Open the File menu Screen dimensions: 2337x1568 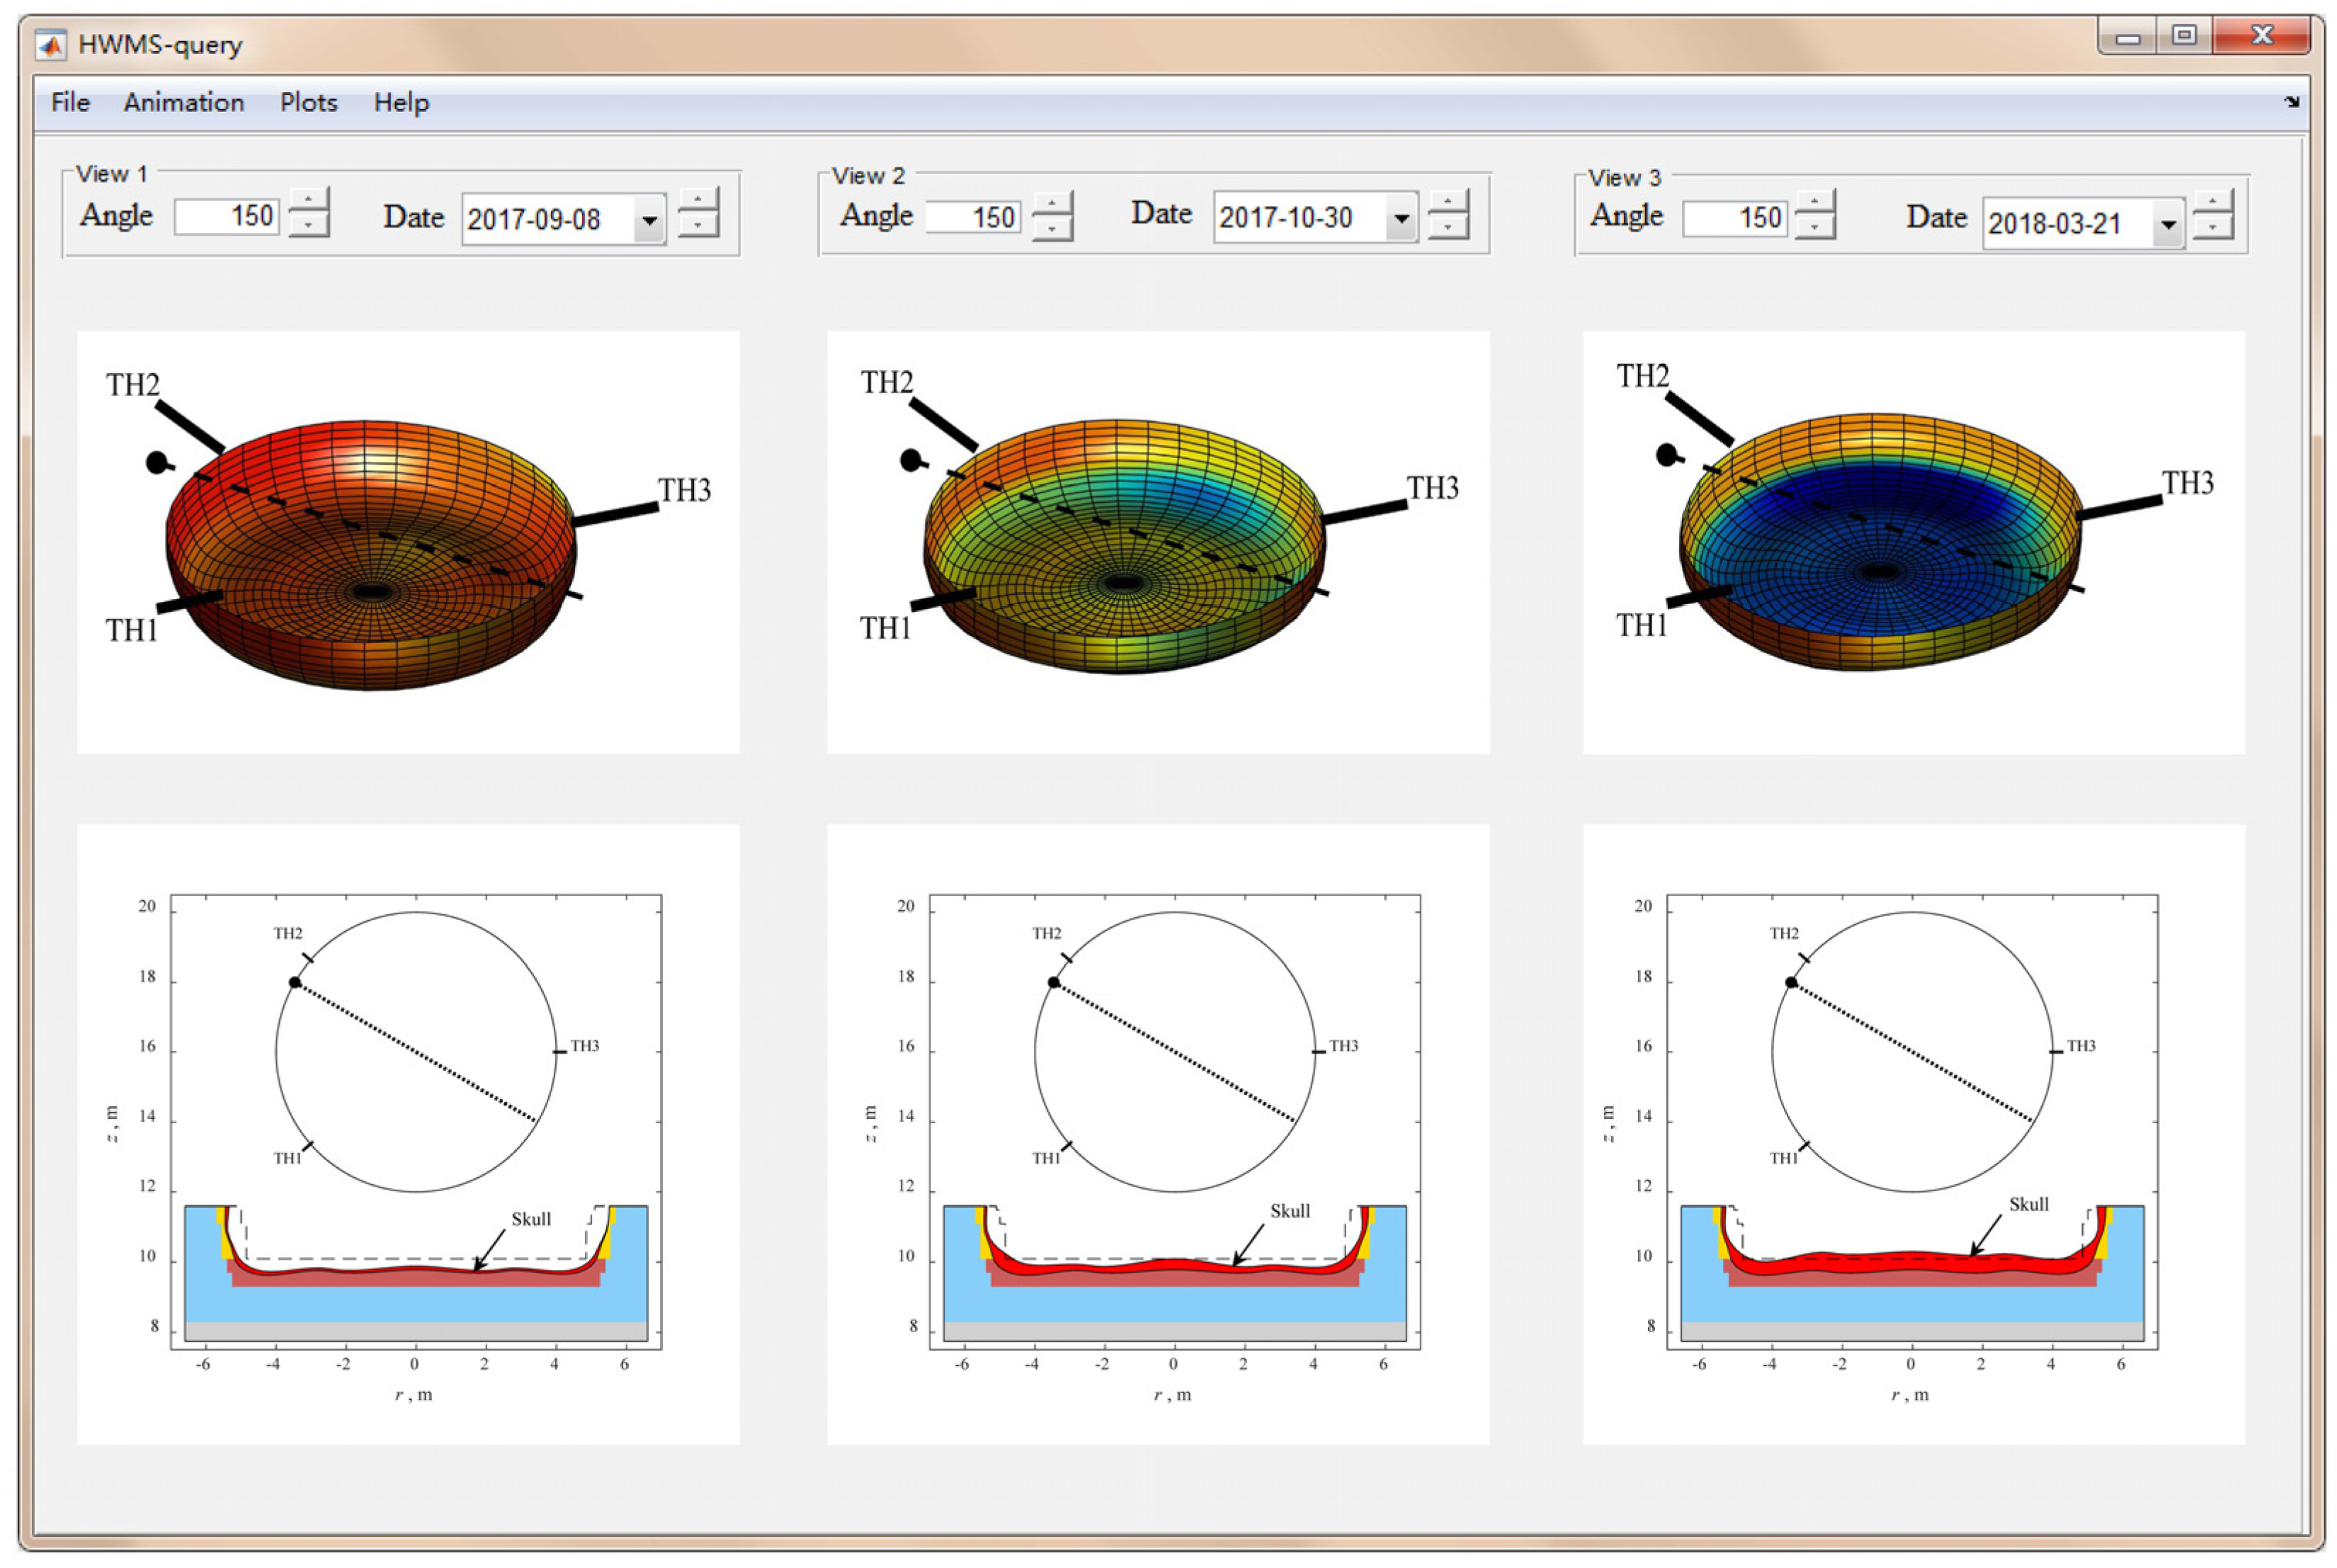pos(70,102)
